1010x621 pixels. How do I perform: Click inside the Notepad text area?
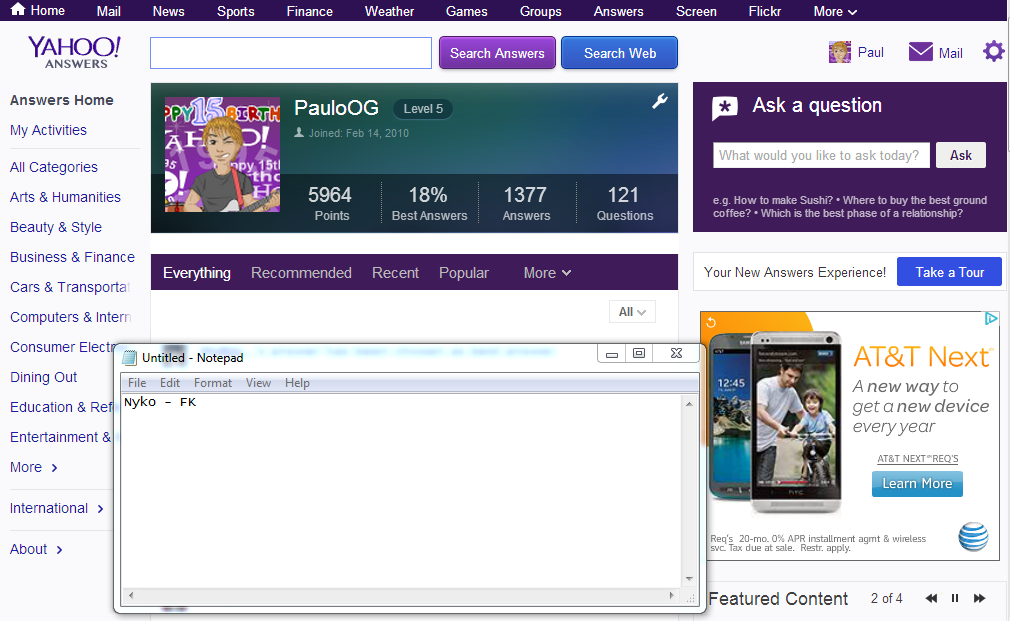(401, 490)
